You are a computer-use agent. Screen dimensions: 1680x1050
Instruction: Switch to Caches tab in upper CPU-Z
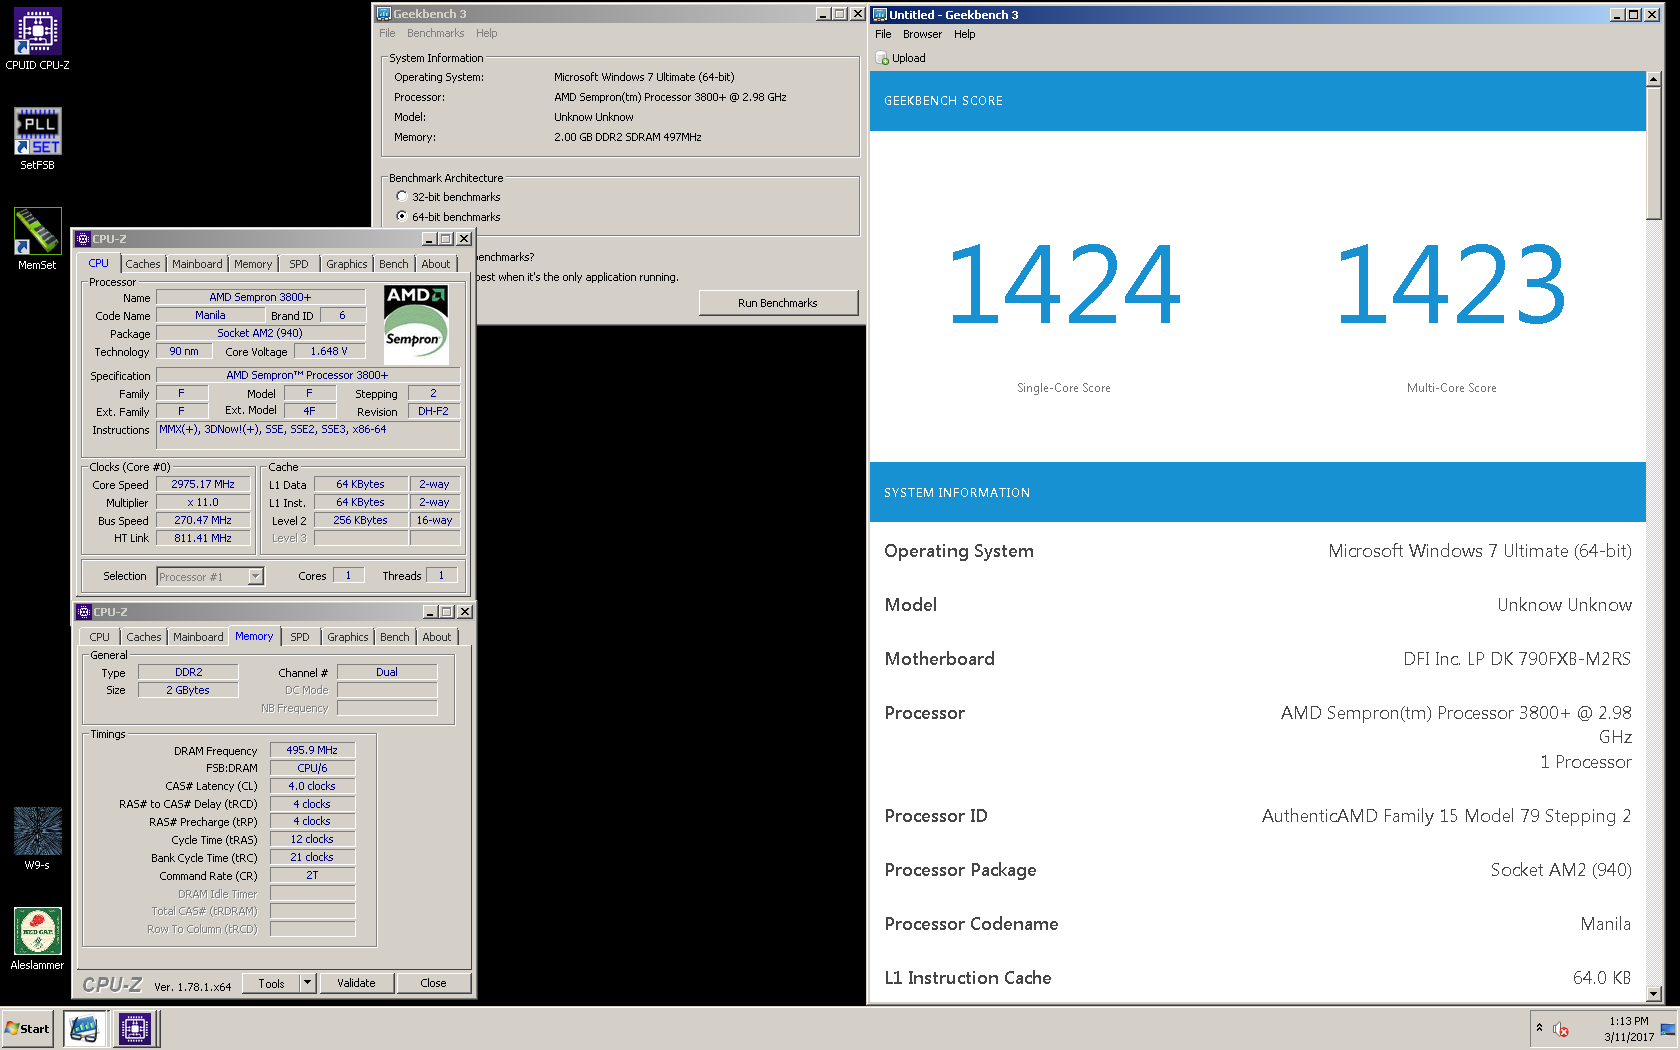142,264
